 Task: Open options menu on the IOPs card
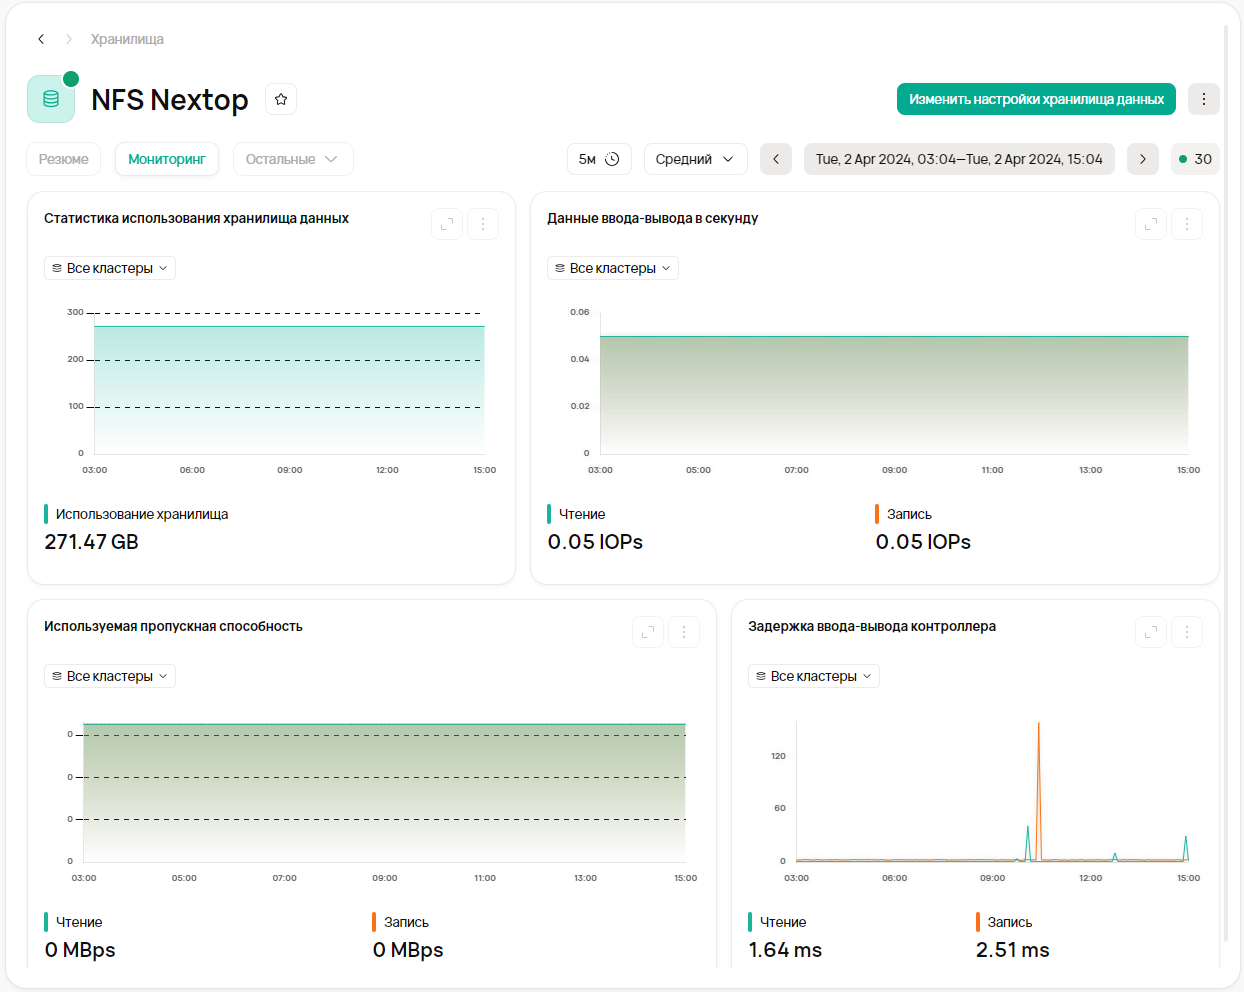click(1187, 224)
